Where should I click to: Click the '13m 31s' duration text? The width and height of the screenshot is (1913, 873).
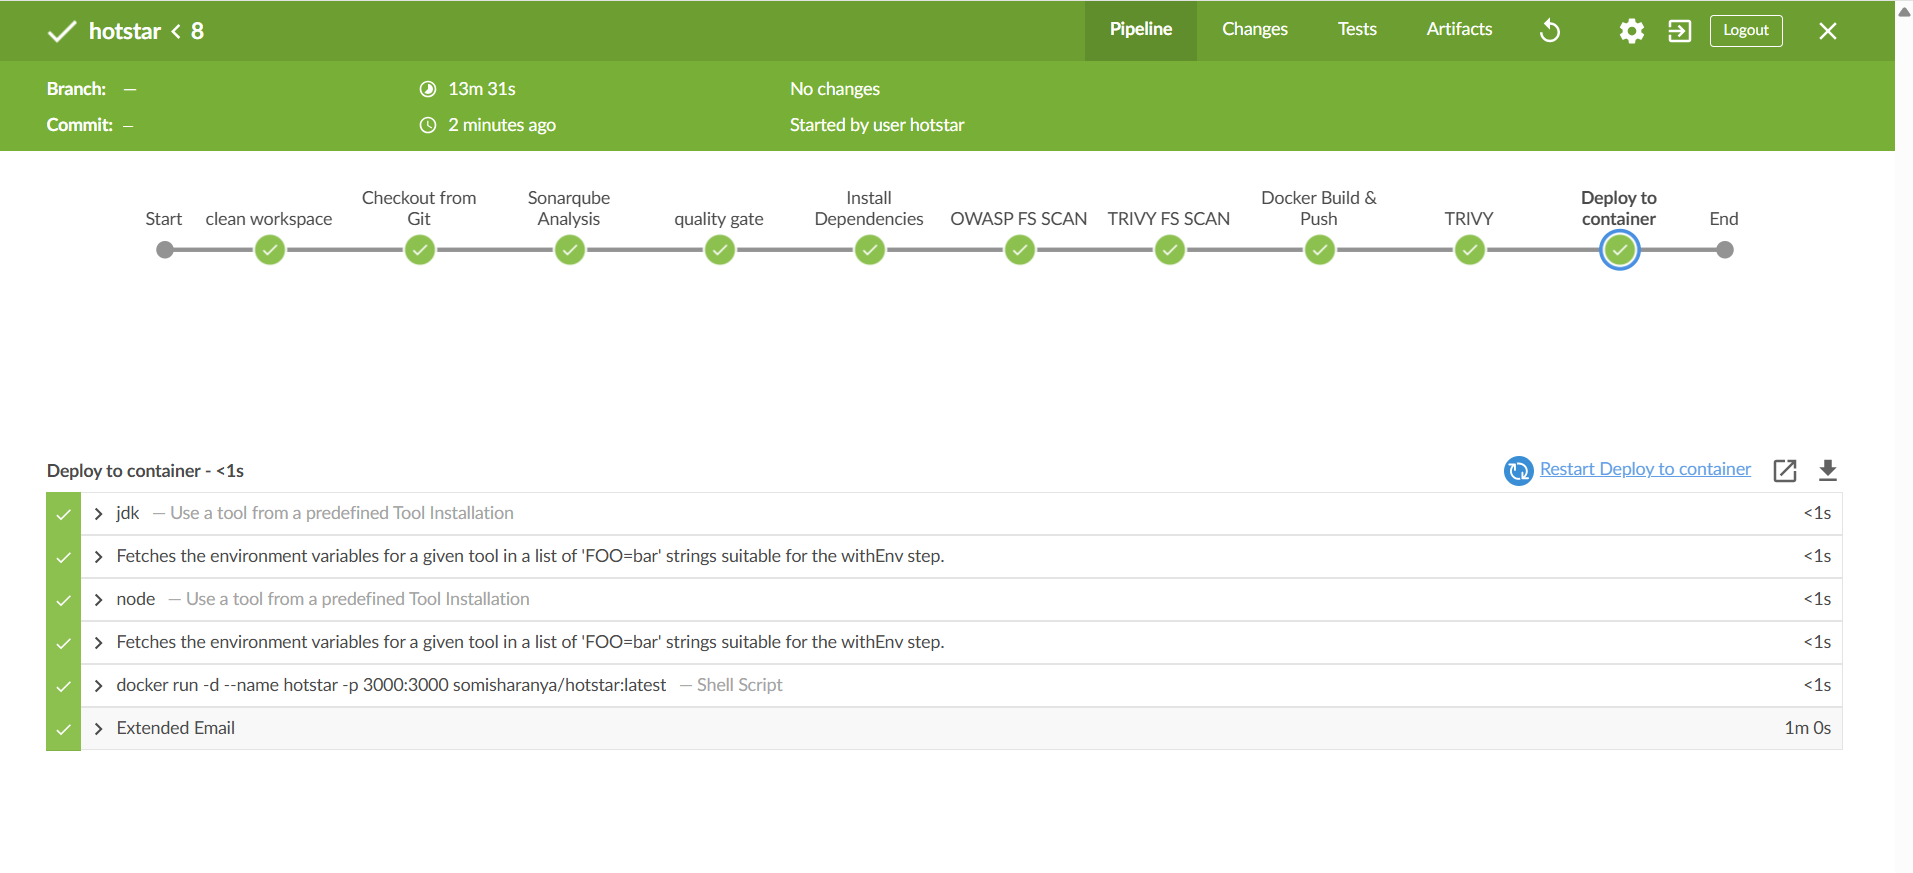click(x=482, y=89)
